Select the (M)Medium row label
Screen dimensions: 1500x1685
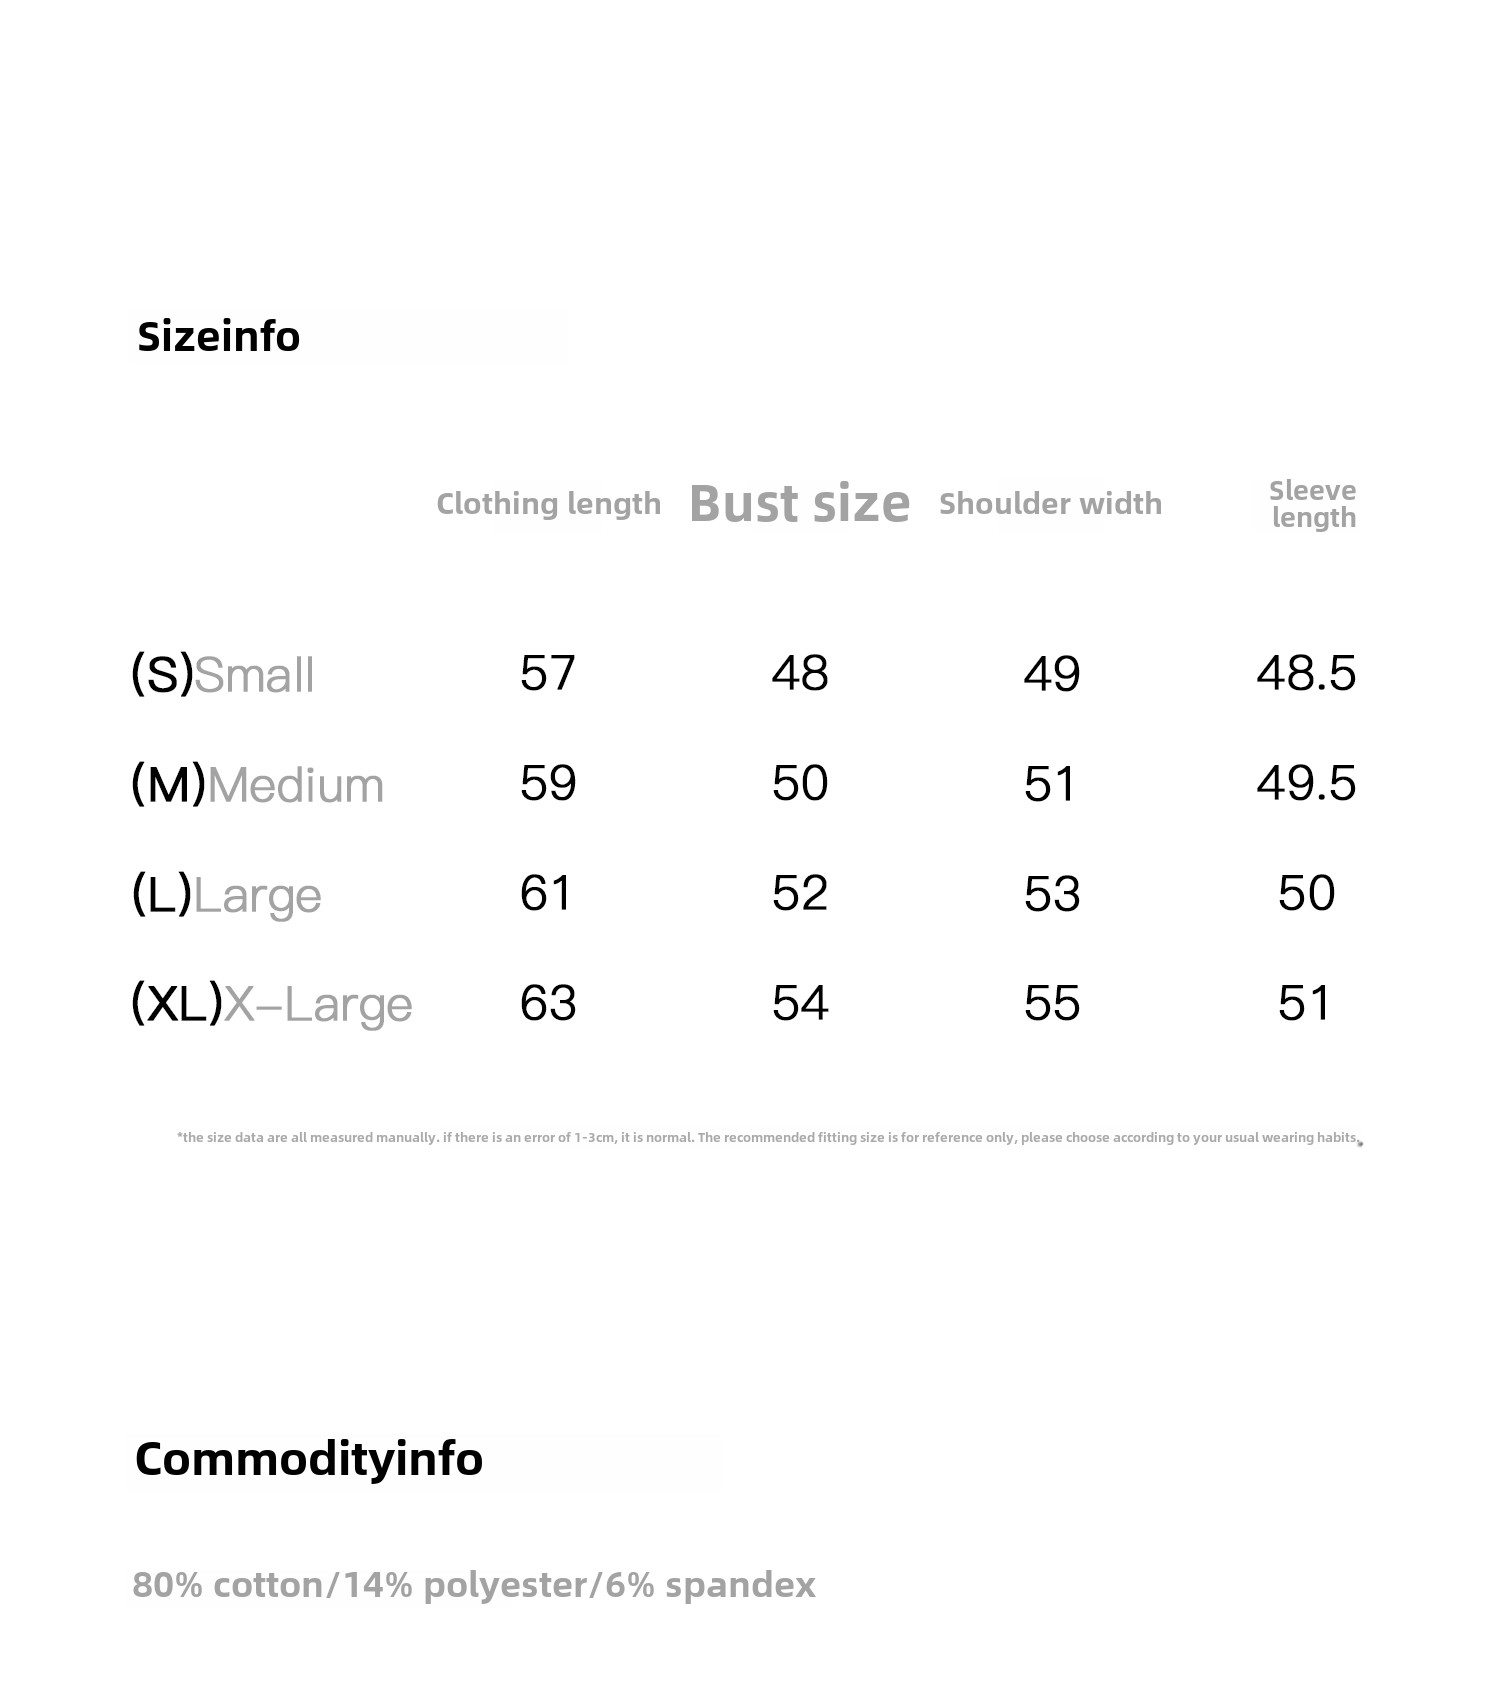[257, 784]
